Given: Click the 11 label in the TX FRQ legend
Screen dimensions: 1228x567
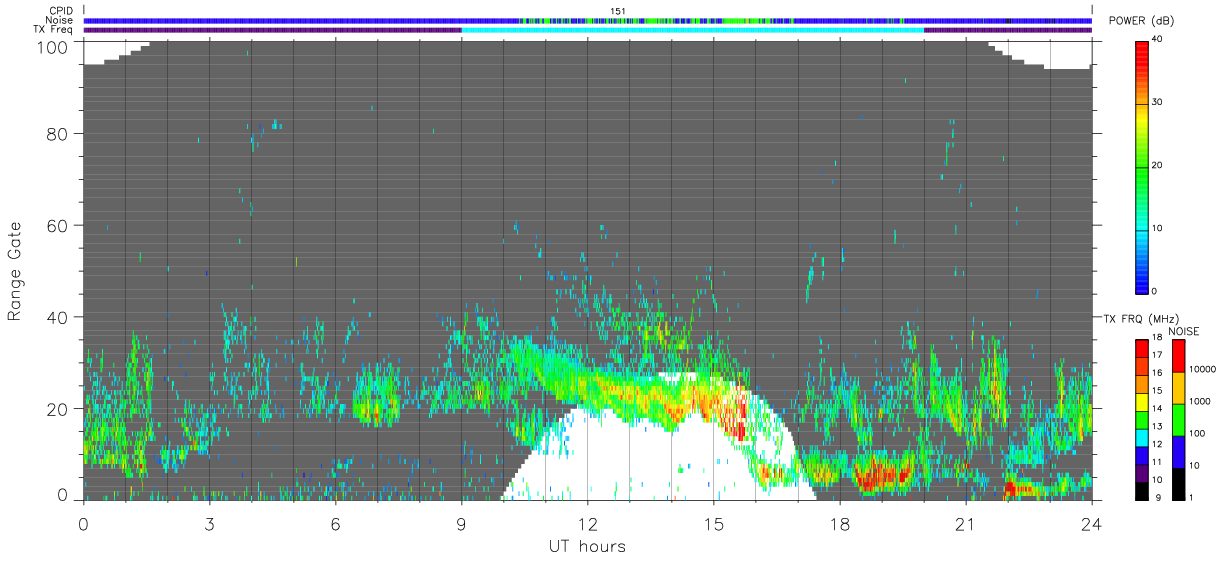Looking at the screenshot, I should [x=1158, y=462].
